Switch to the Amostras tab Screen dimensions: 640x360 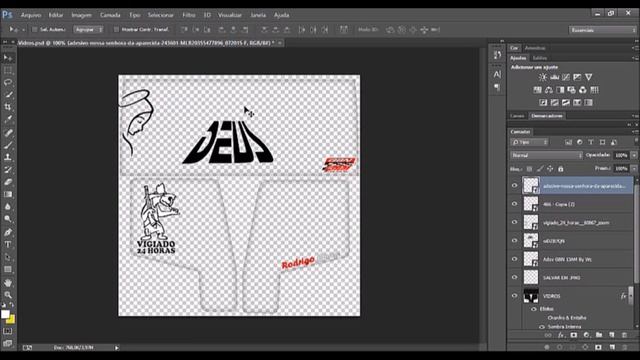[x=535, y=48]
